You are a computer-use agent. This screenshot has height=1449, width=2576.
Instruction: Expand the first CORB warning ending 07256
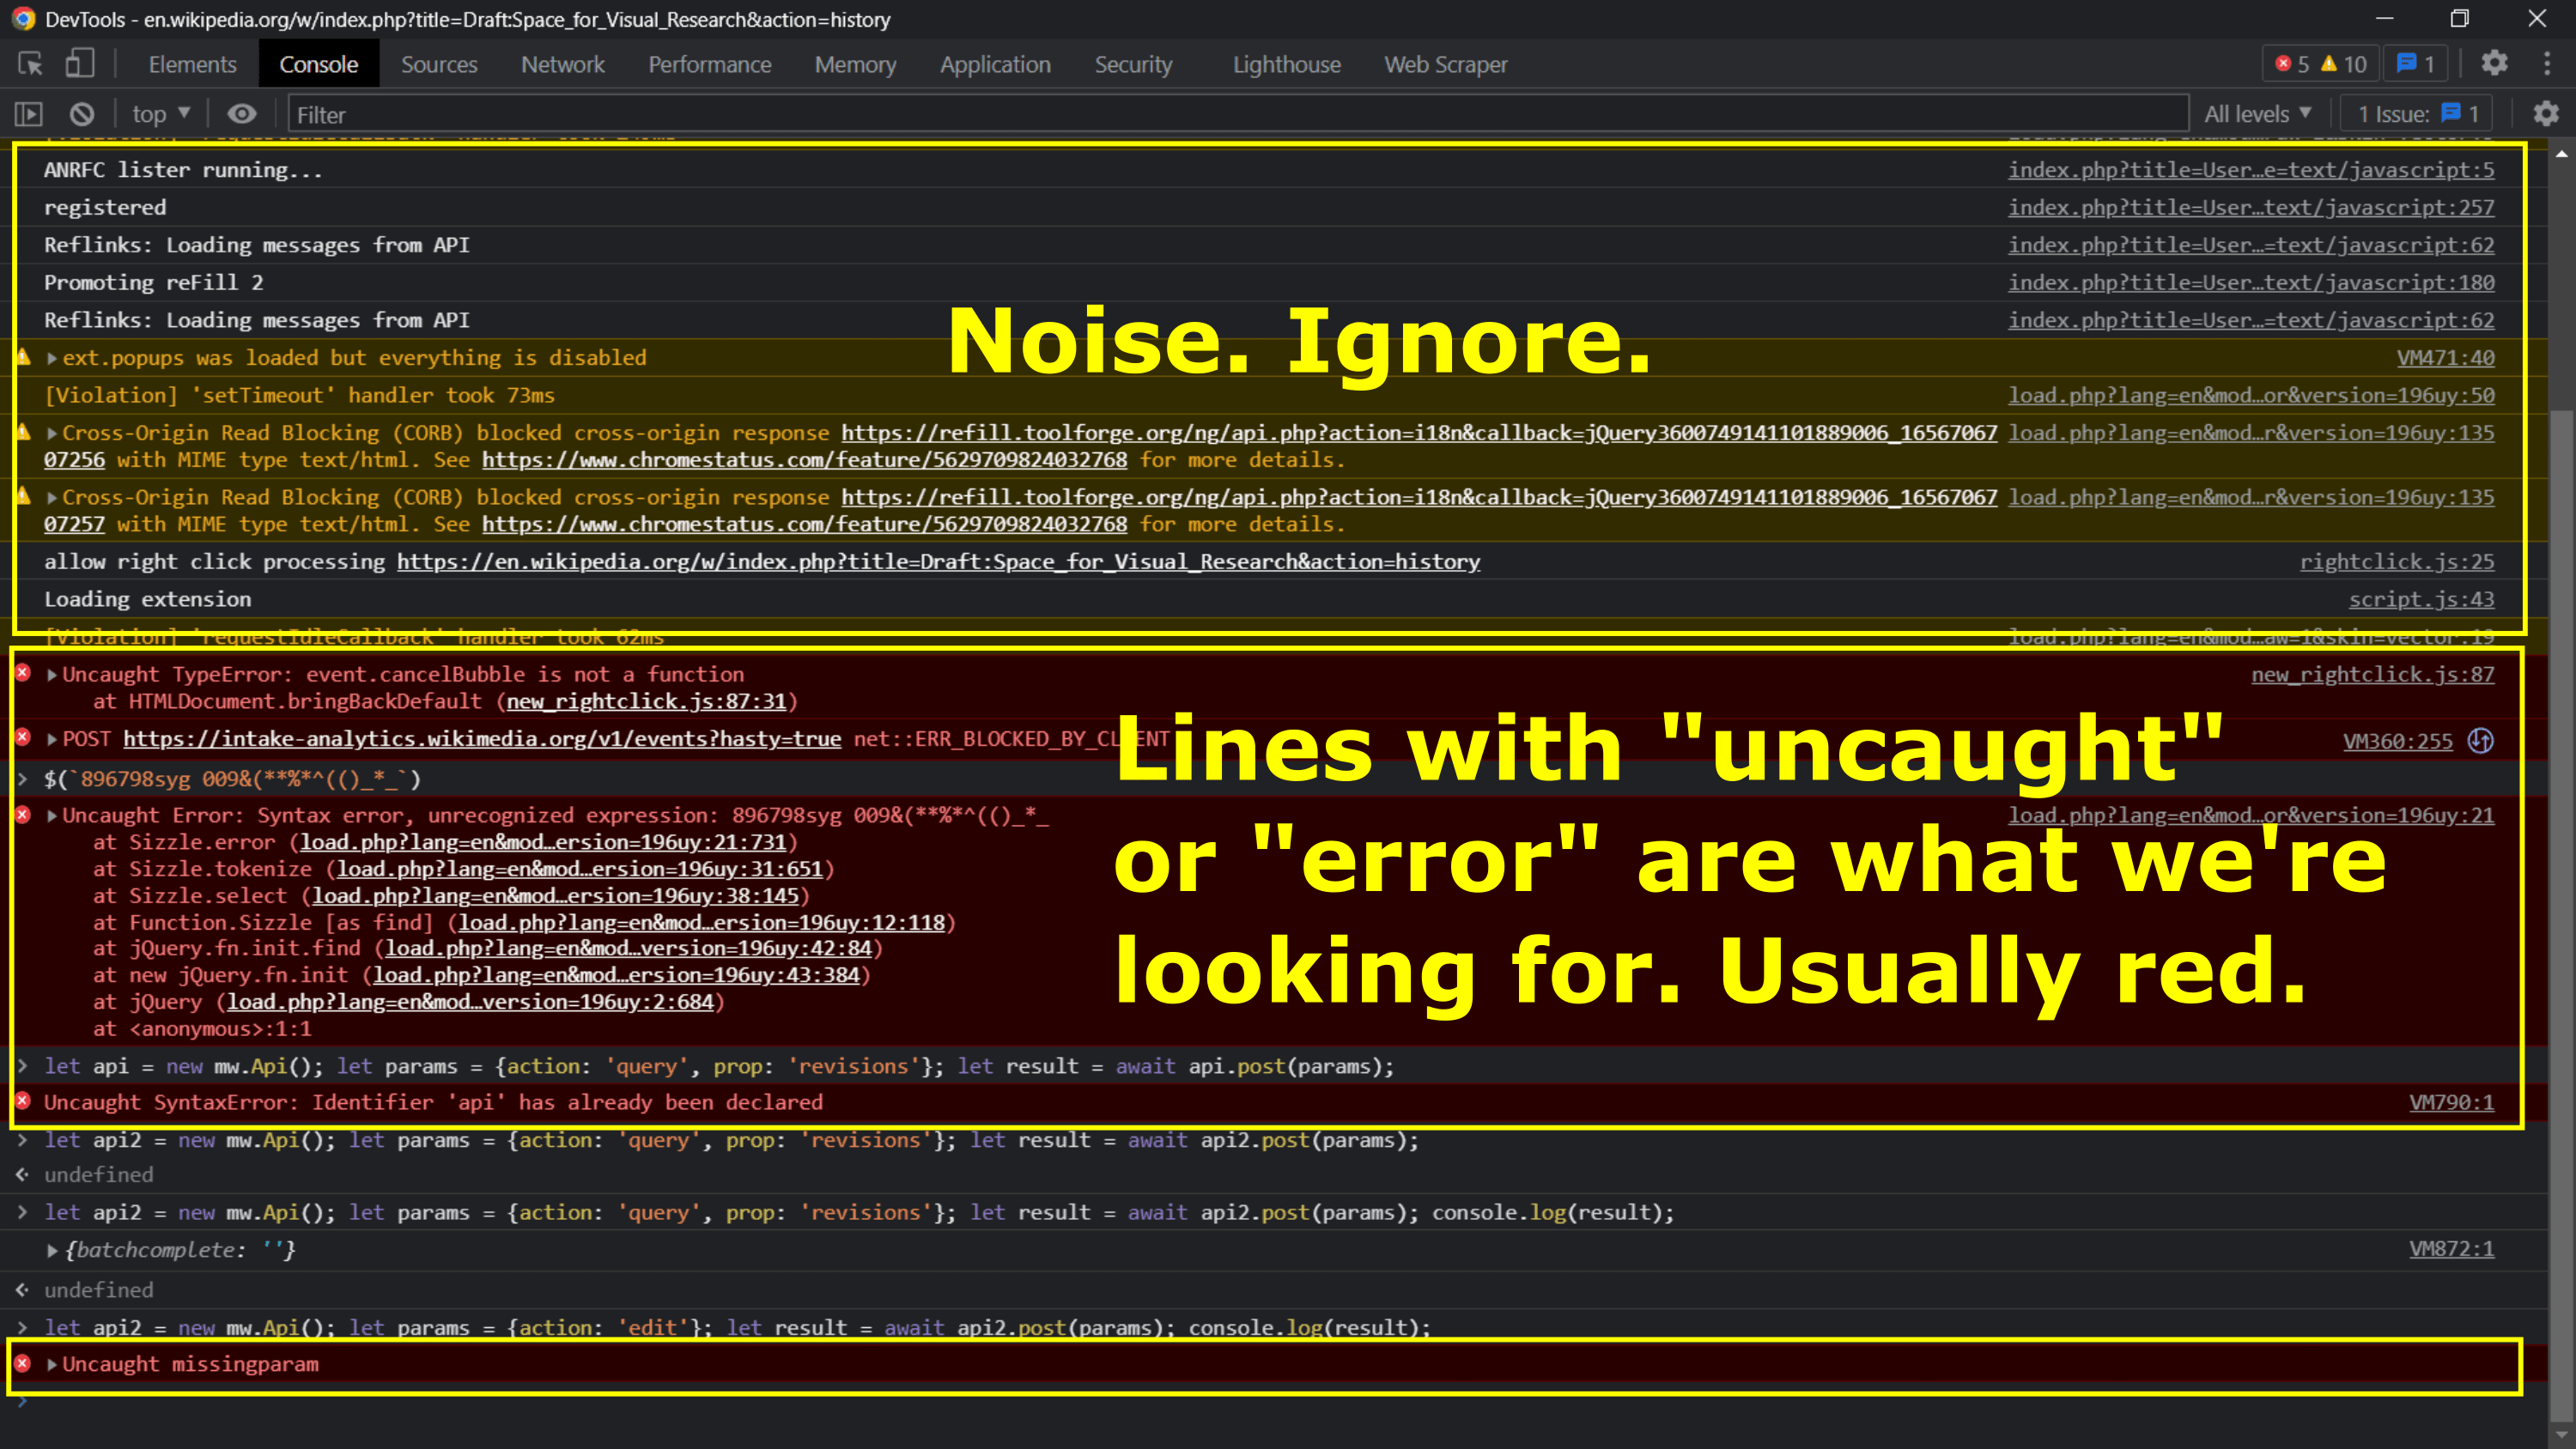52,433
